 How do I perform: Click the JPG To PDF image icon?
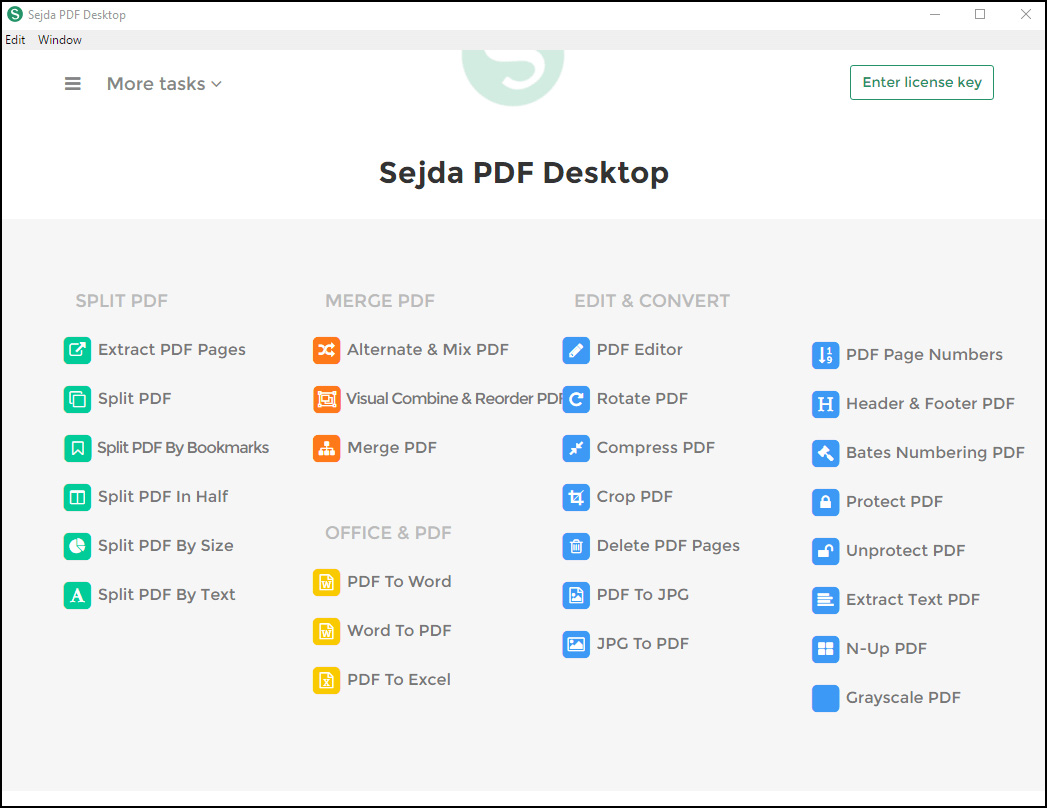click(576, 644)
